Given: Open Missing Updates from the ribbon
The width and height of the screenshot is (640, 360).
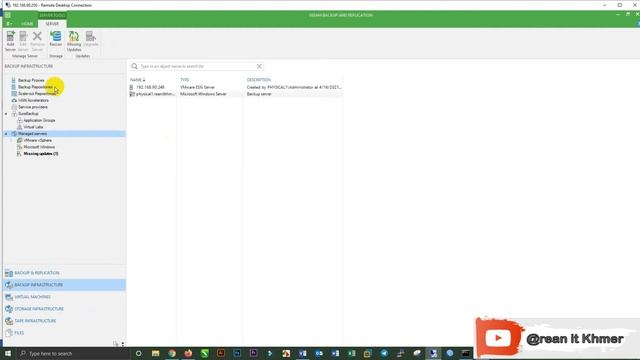Looking at the screenshot, I should [x=74, y=41].
